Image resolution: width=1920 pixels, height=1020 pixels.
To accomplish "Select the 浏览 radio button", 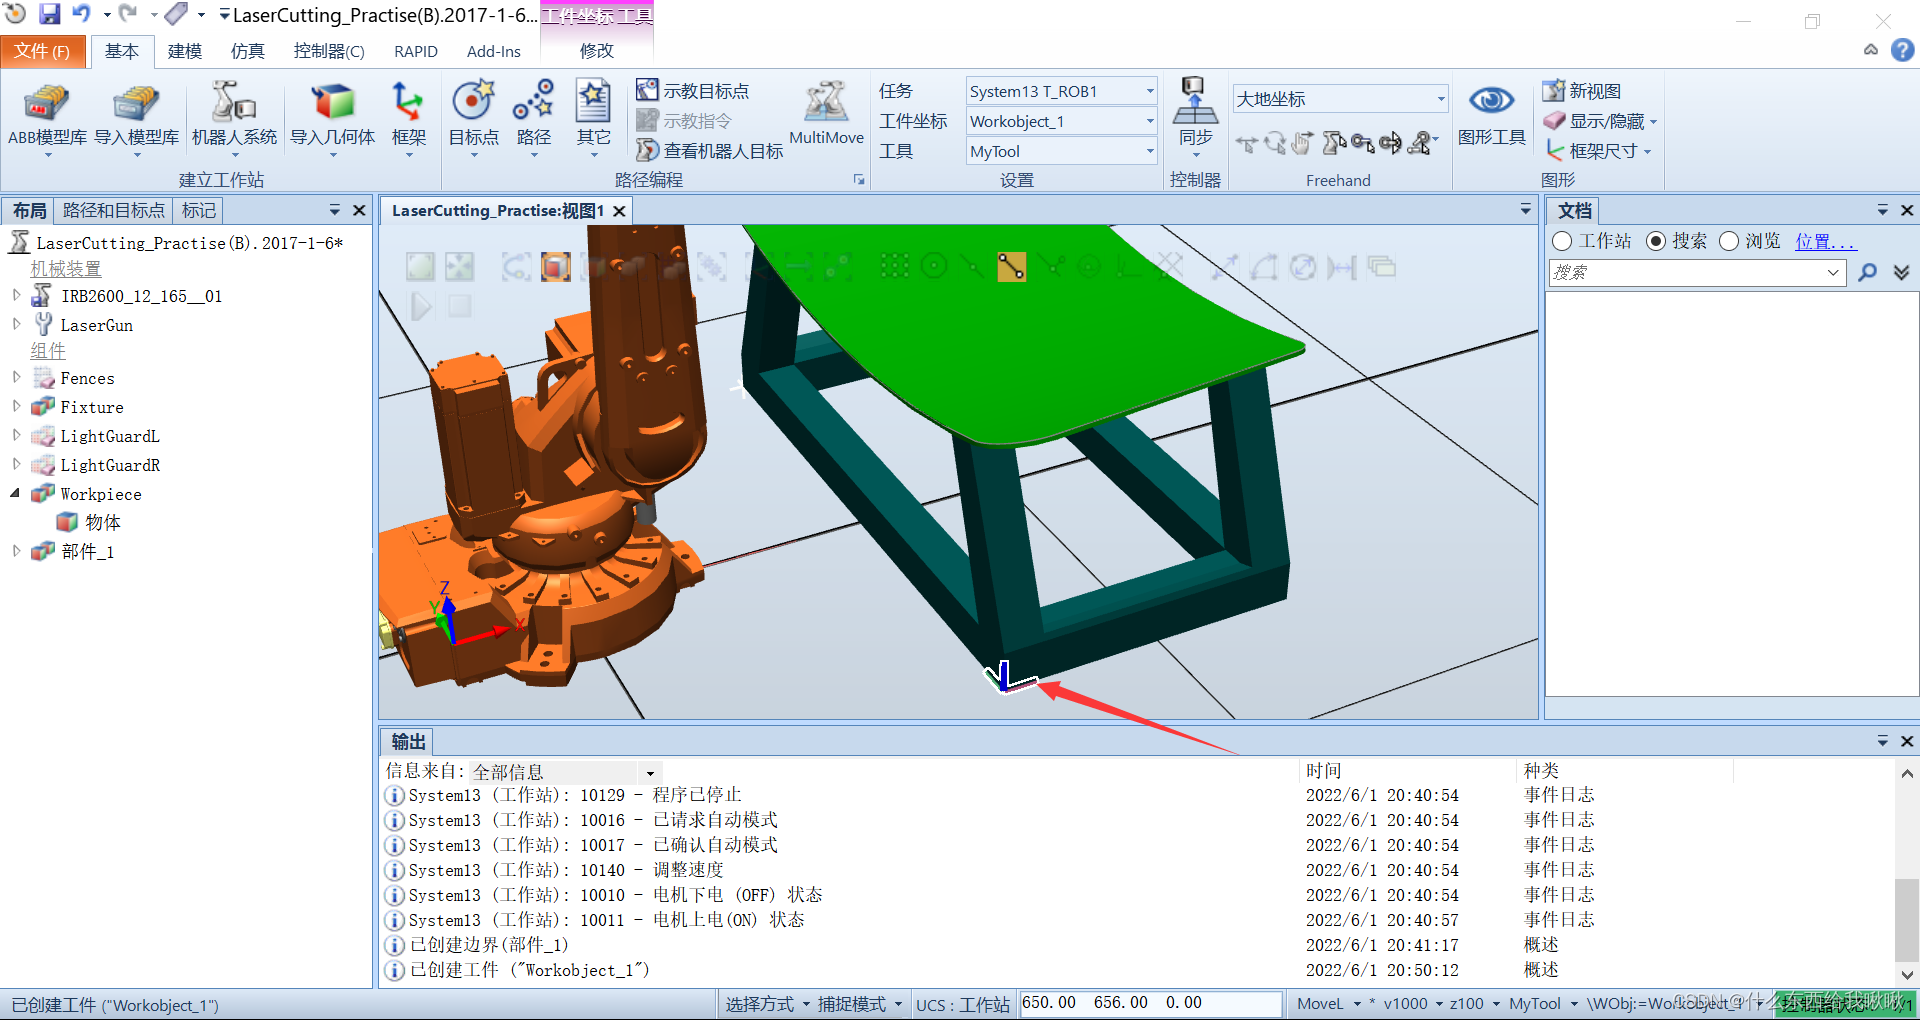I will point(1729,241).
